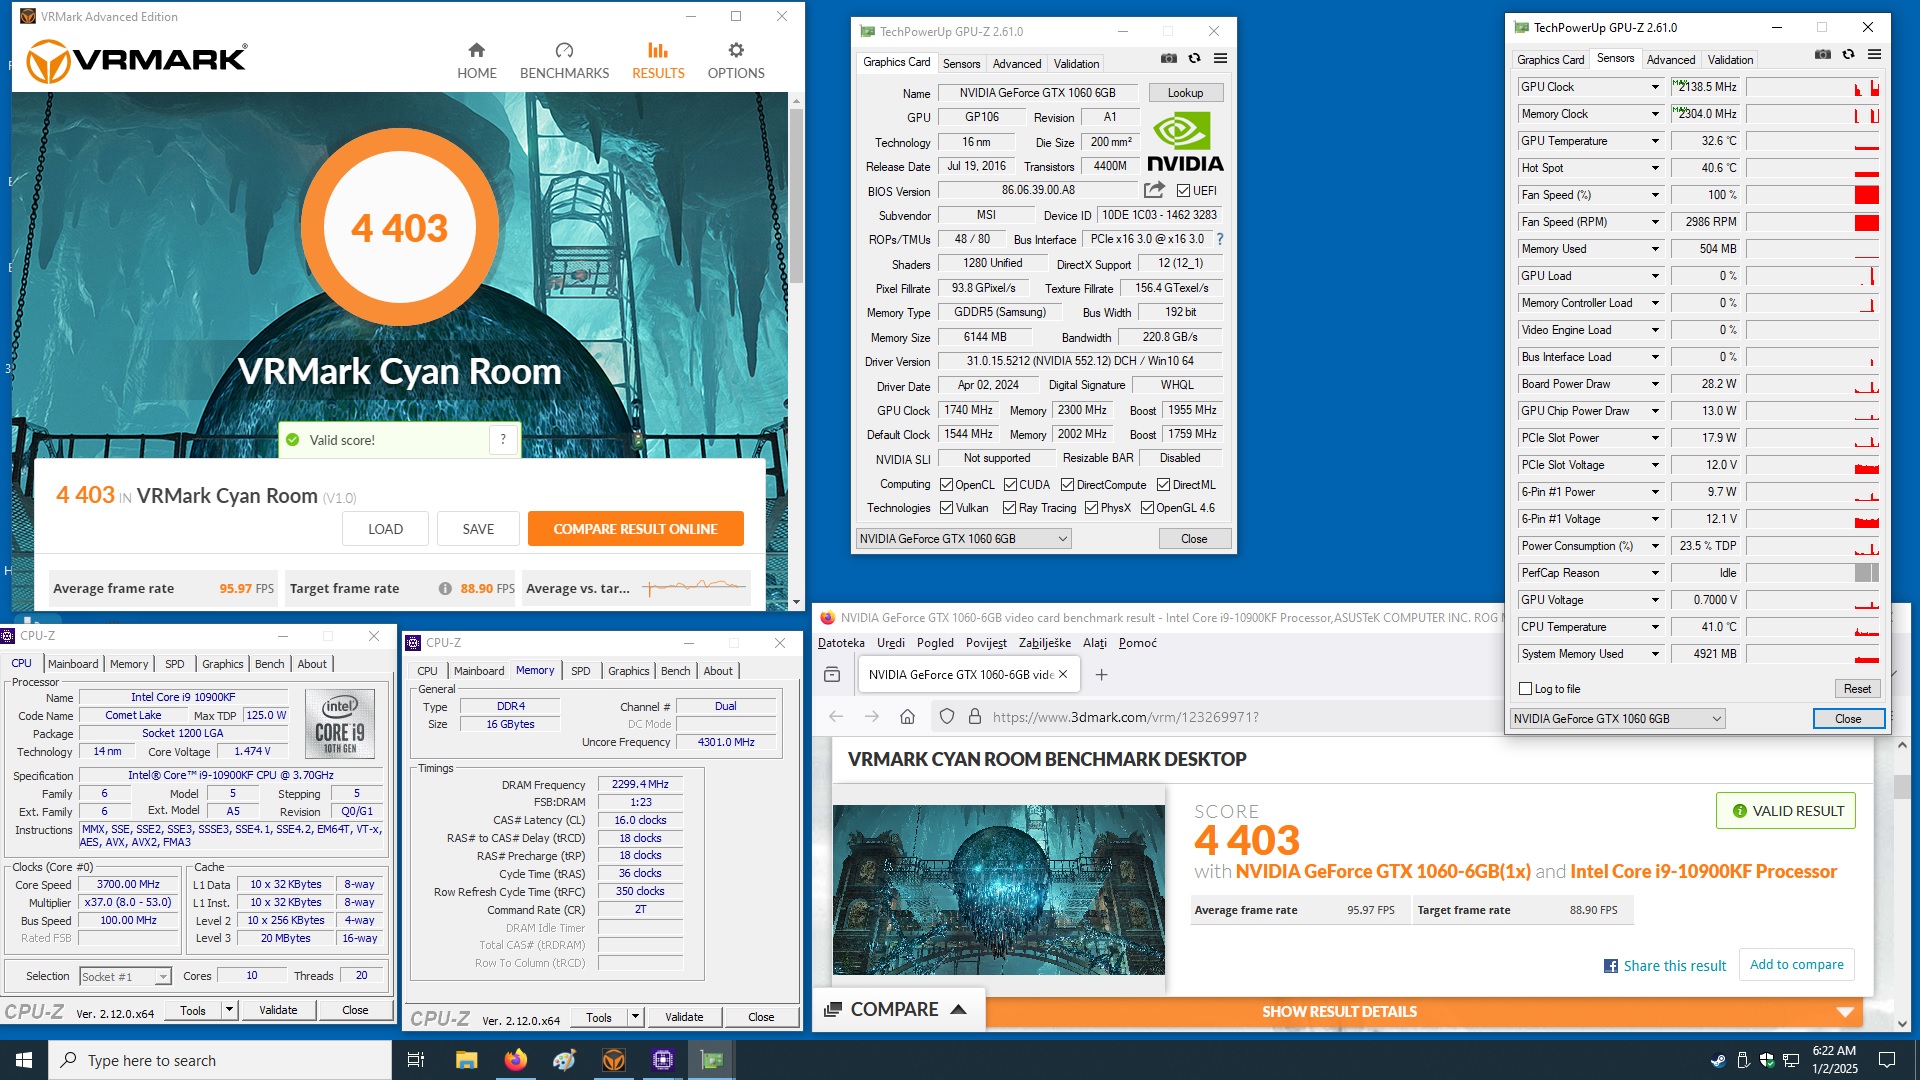Toggle UEFI checkbox in GPU-Z
This screenshot has width=1920, height=1080.
pyautogui.click(x=1183, y=191)
